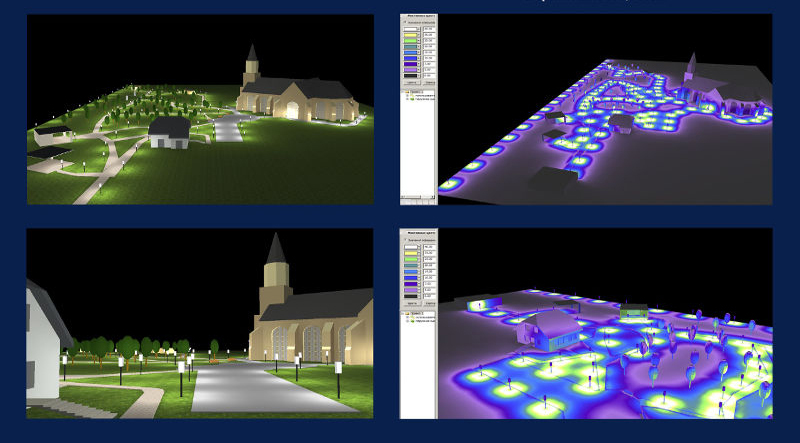Image resolution: width=800 pixels, height=443 pixels.
Task: Select white swatch in top false-color legend
Action: (x=410, y=29)
